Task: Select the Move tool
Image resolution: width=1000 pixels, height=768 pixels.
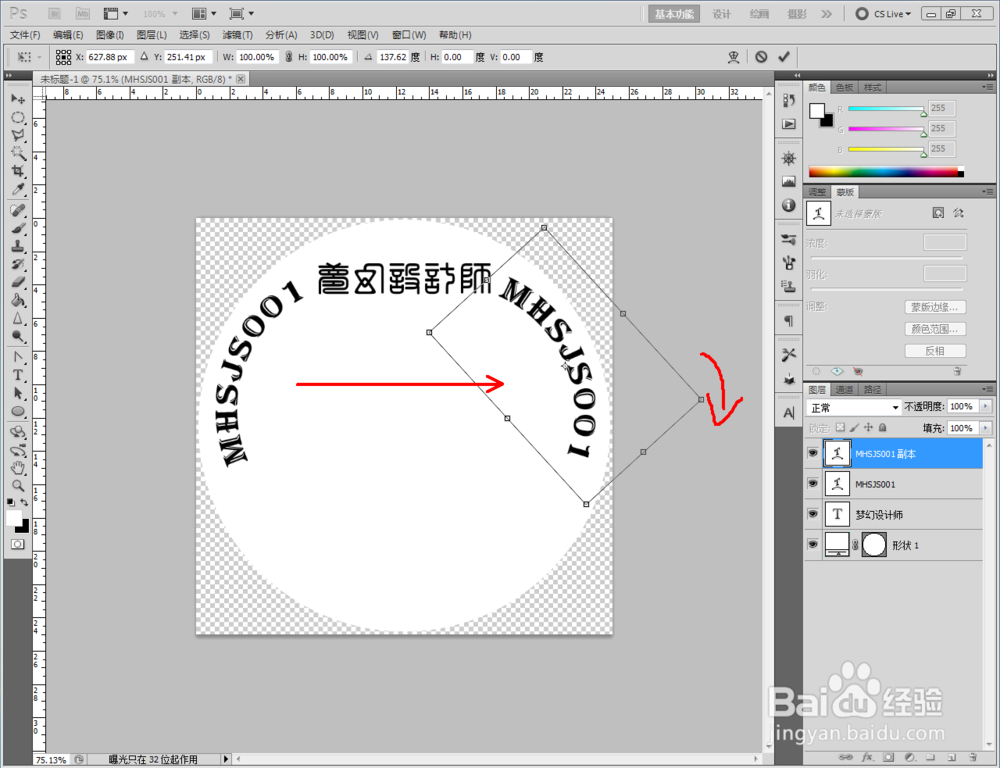Action: [18, 97]
